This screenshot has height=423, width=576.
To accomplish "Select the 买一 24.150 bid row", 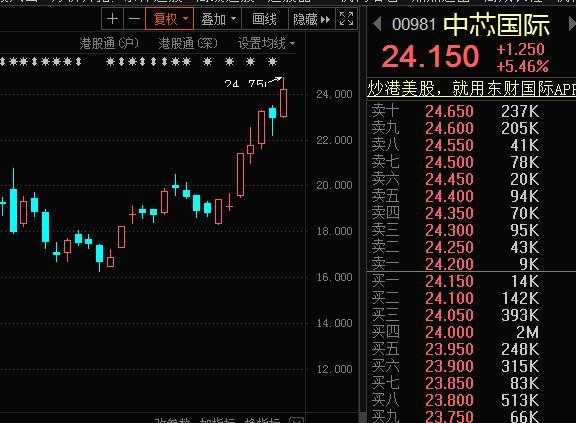I will click(x=456, y=281).
